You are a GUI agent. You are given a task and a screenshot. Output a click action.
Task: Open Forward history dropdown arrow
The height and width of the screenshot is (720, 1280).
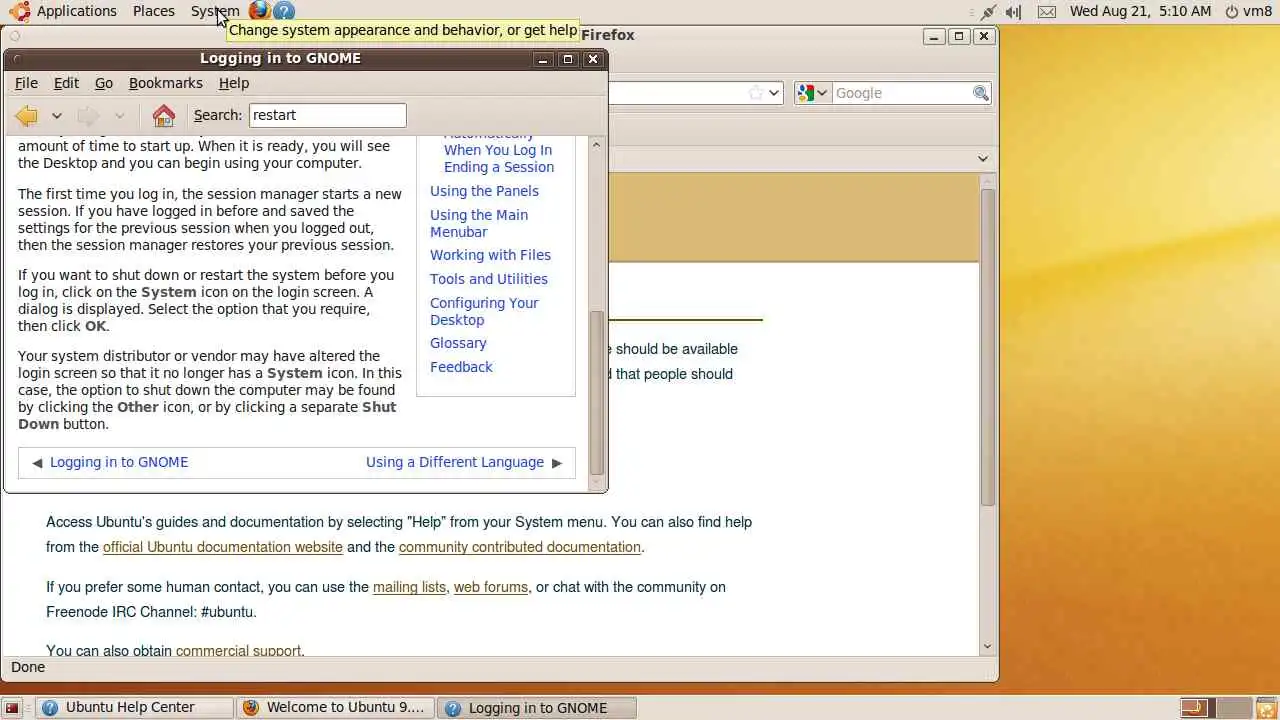[119, 116]
